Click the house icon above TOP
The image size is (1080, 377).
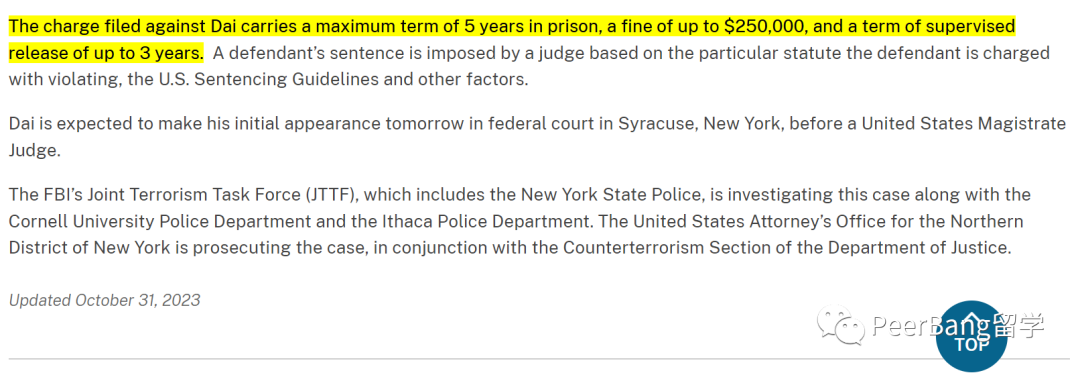pos(972,324)
